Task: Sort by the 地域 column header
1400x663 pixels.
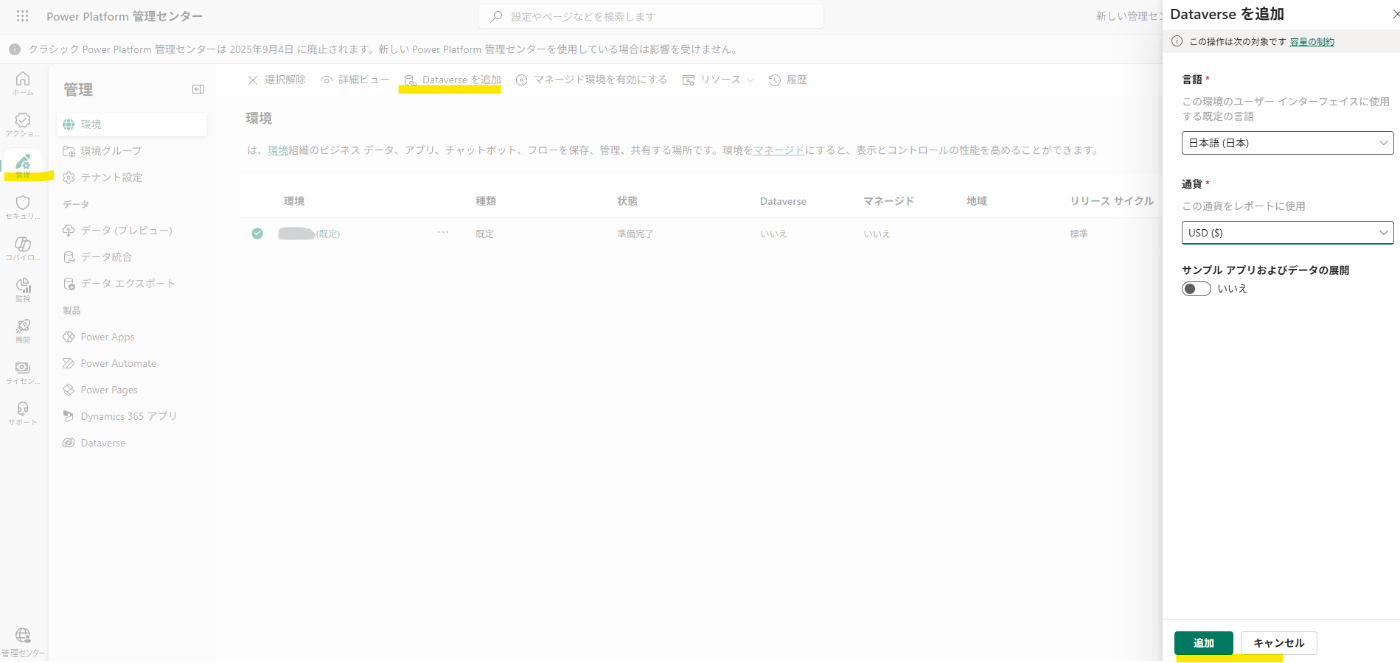Action: click(x=977, y=201)
